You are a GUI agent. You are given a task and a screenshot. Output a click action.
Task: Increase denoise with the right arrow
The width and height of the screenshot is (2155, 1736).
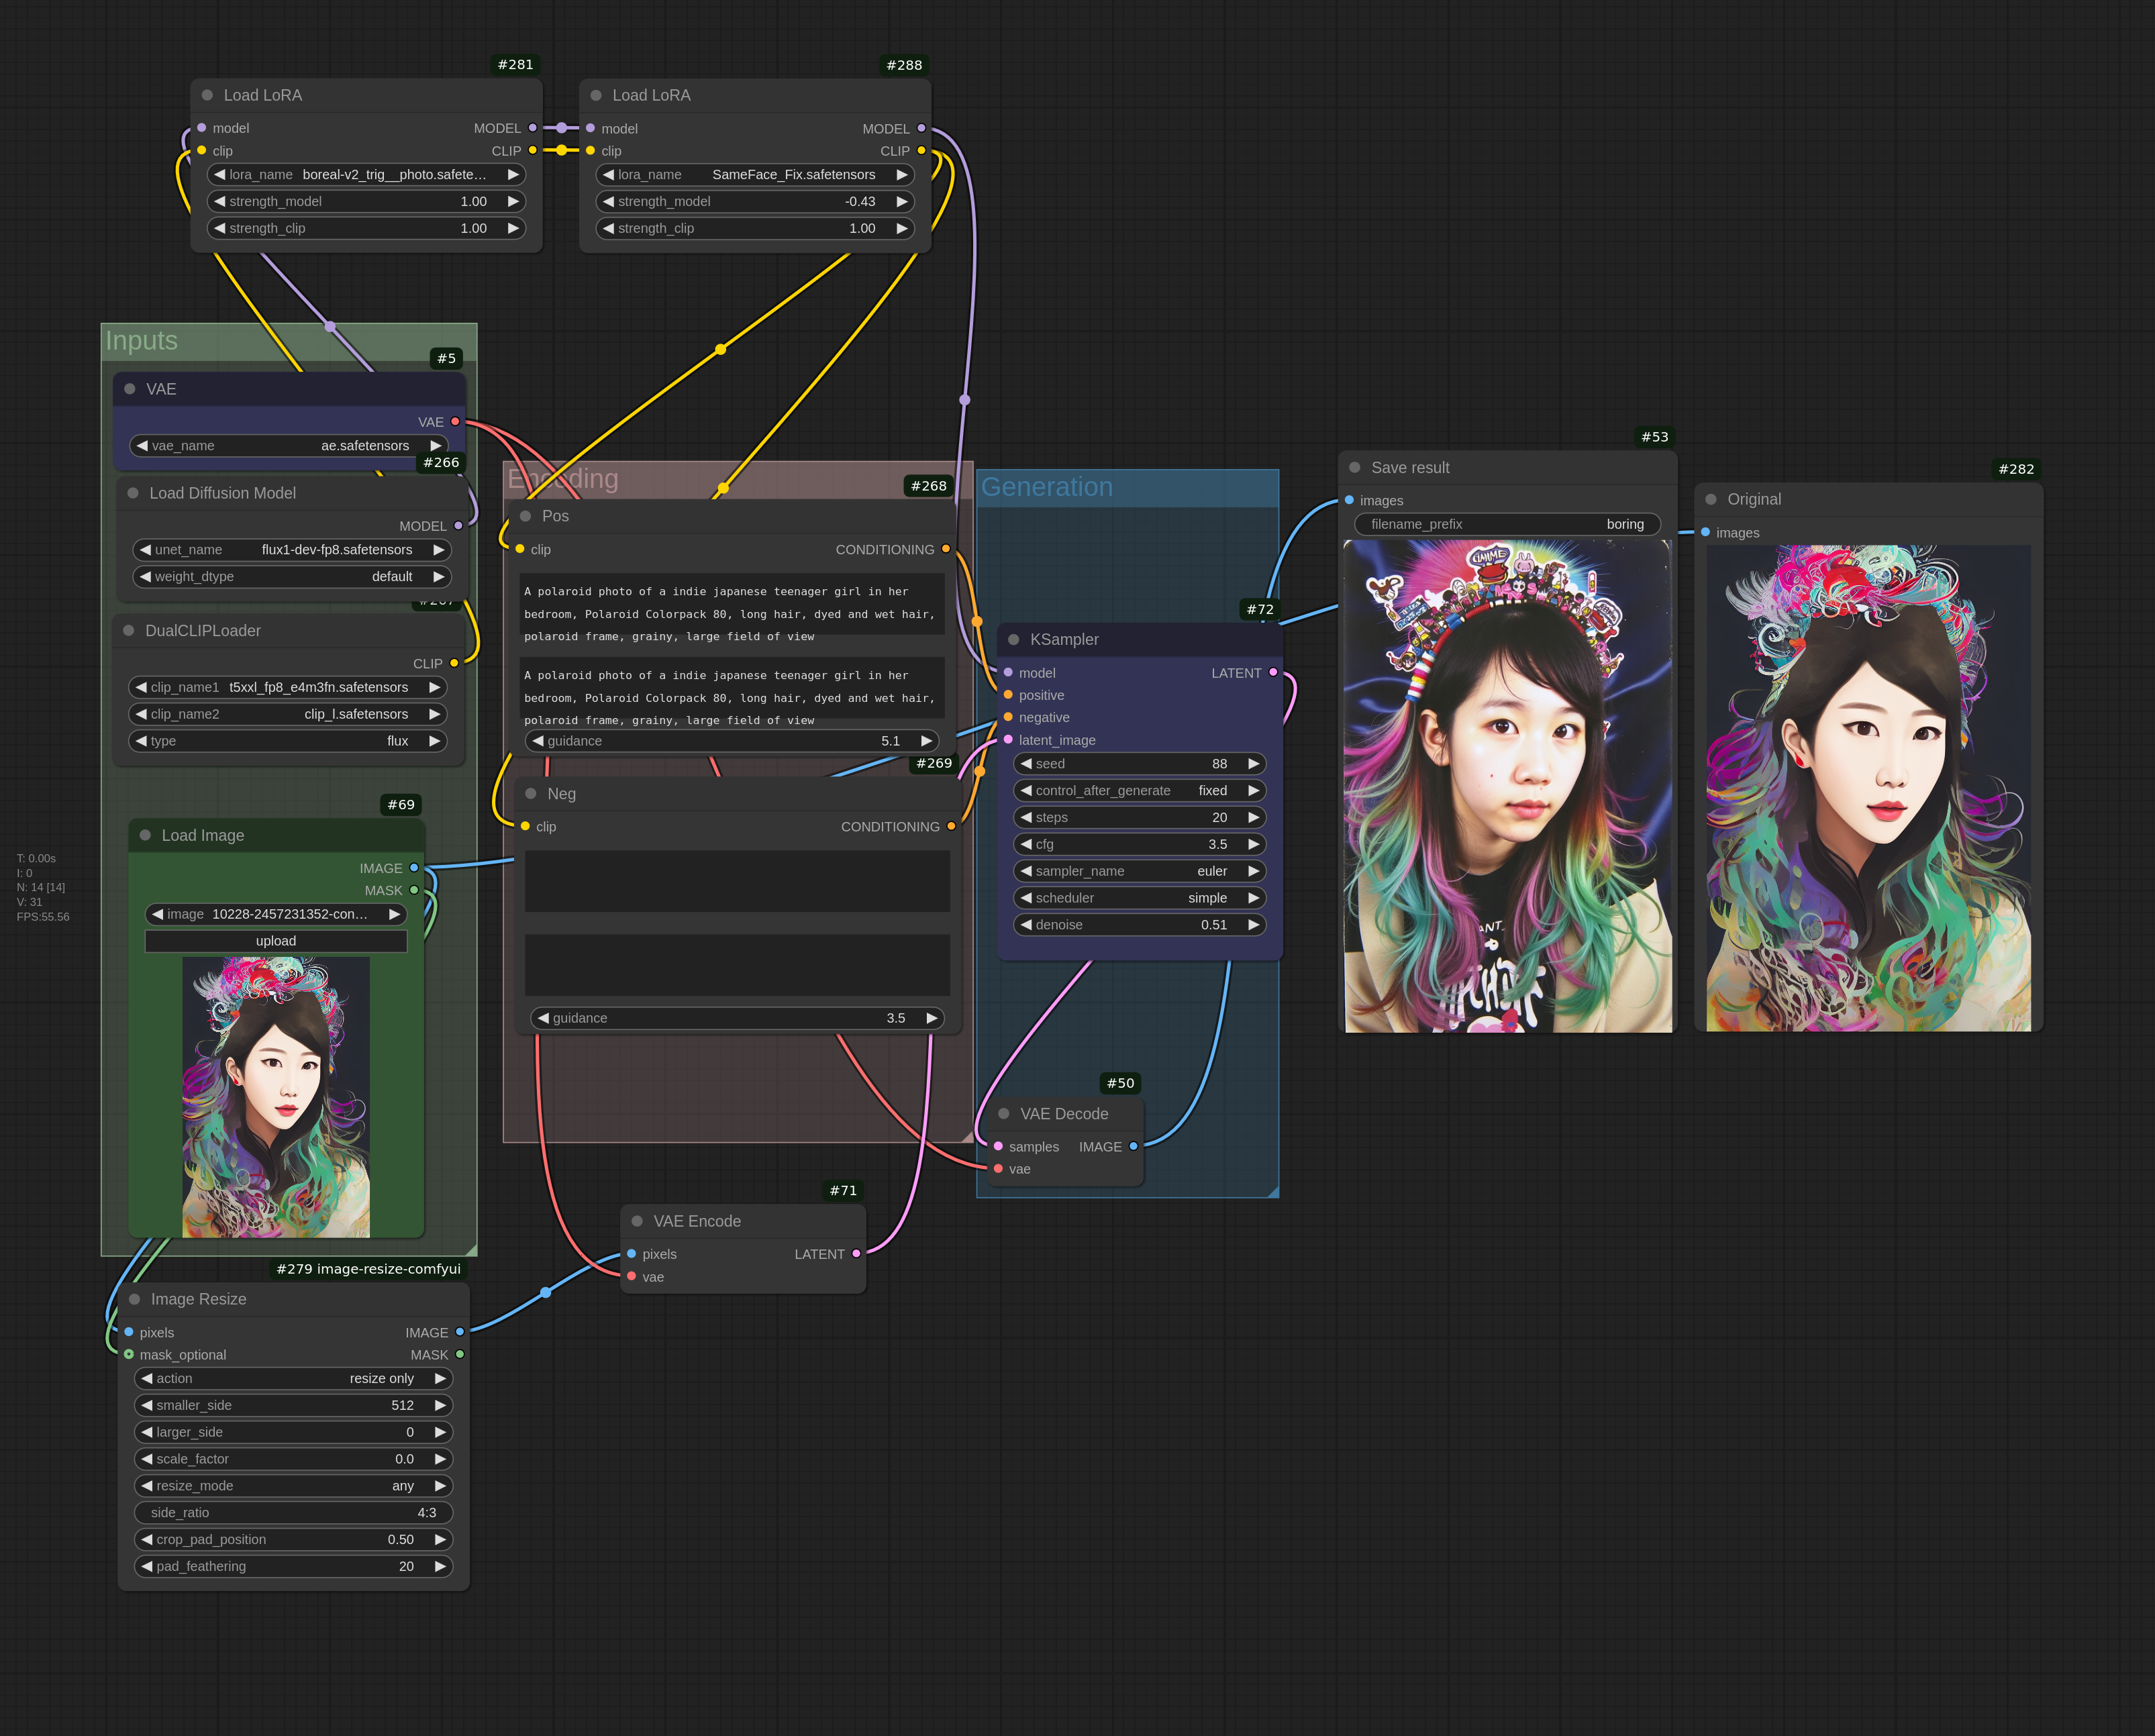(x=1253, y=925)
